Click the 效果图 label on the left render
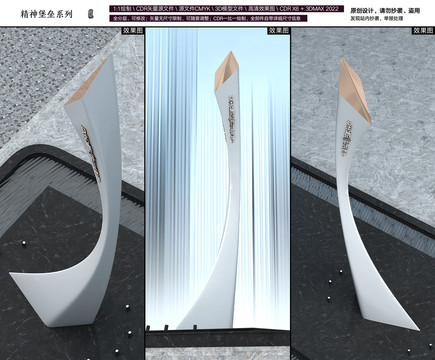The image size is (435, 360). 132,31
